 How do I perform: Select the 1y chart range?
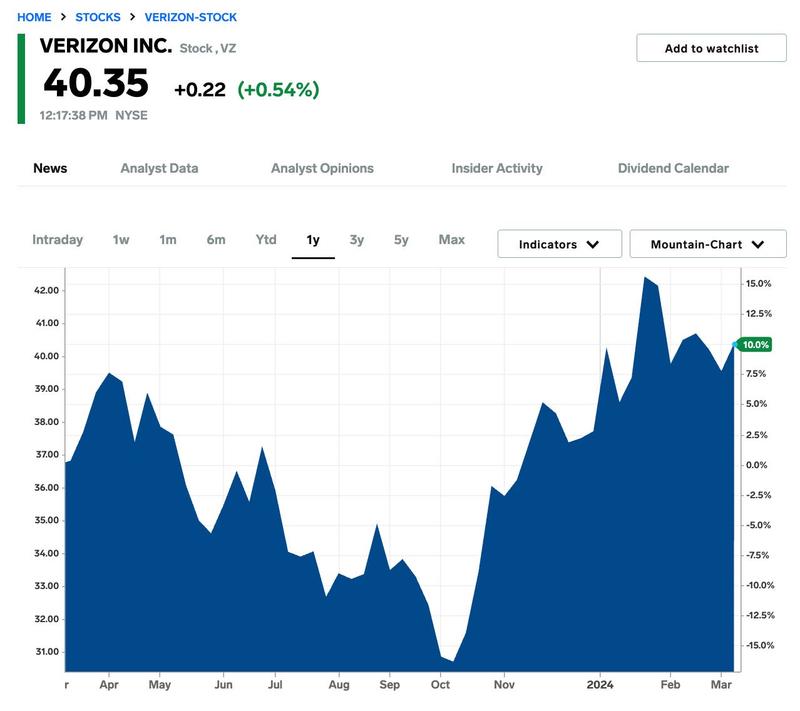(x=313, y=240)
